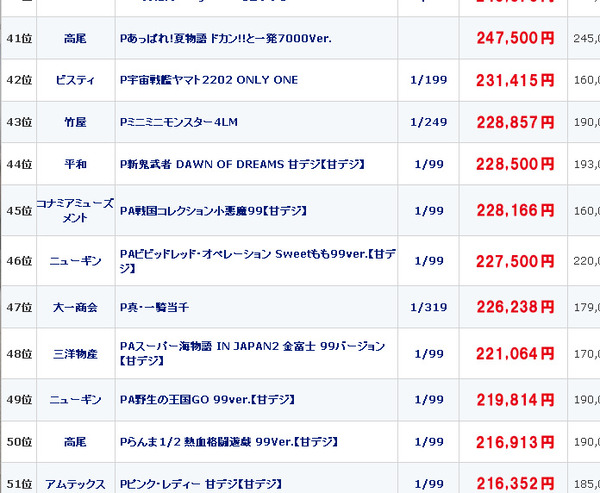
Task: Click maker コナミアミューズメント
Action: coord(75,211)
